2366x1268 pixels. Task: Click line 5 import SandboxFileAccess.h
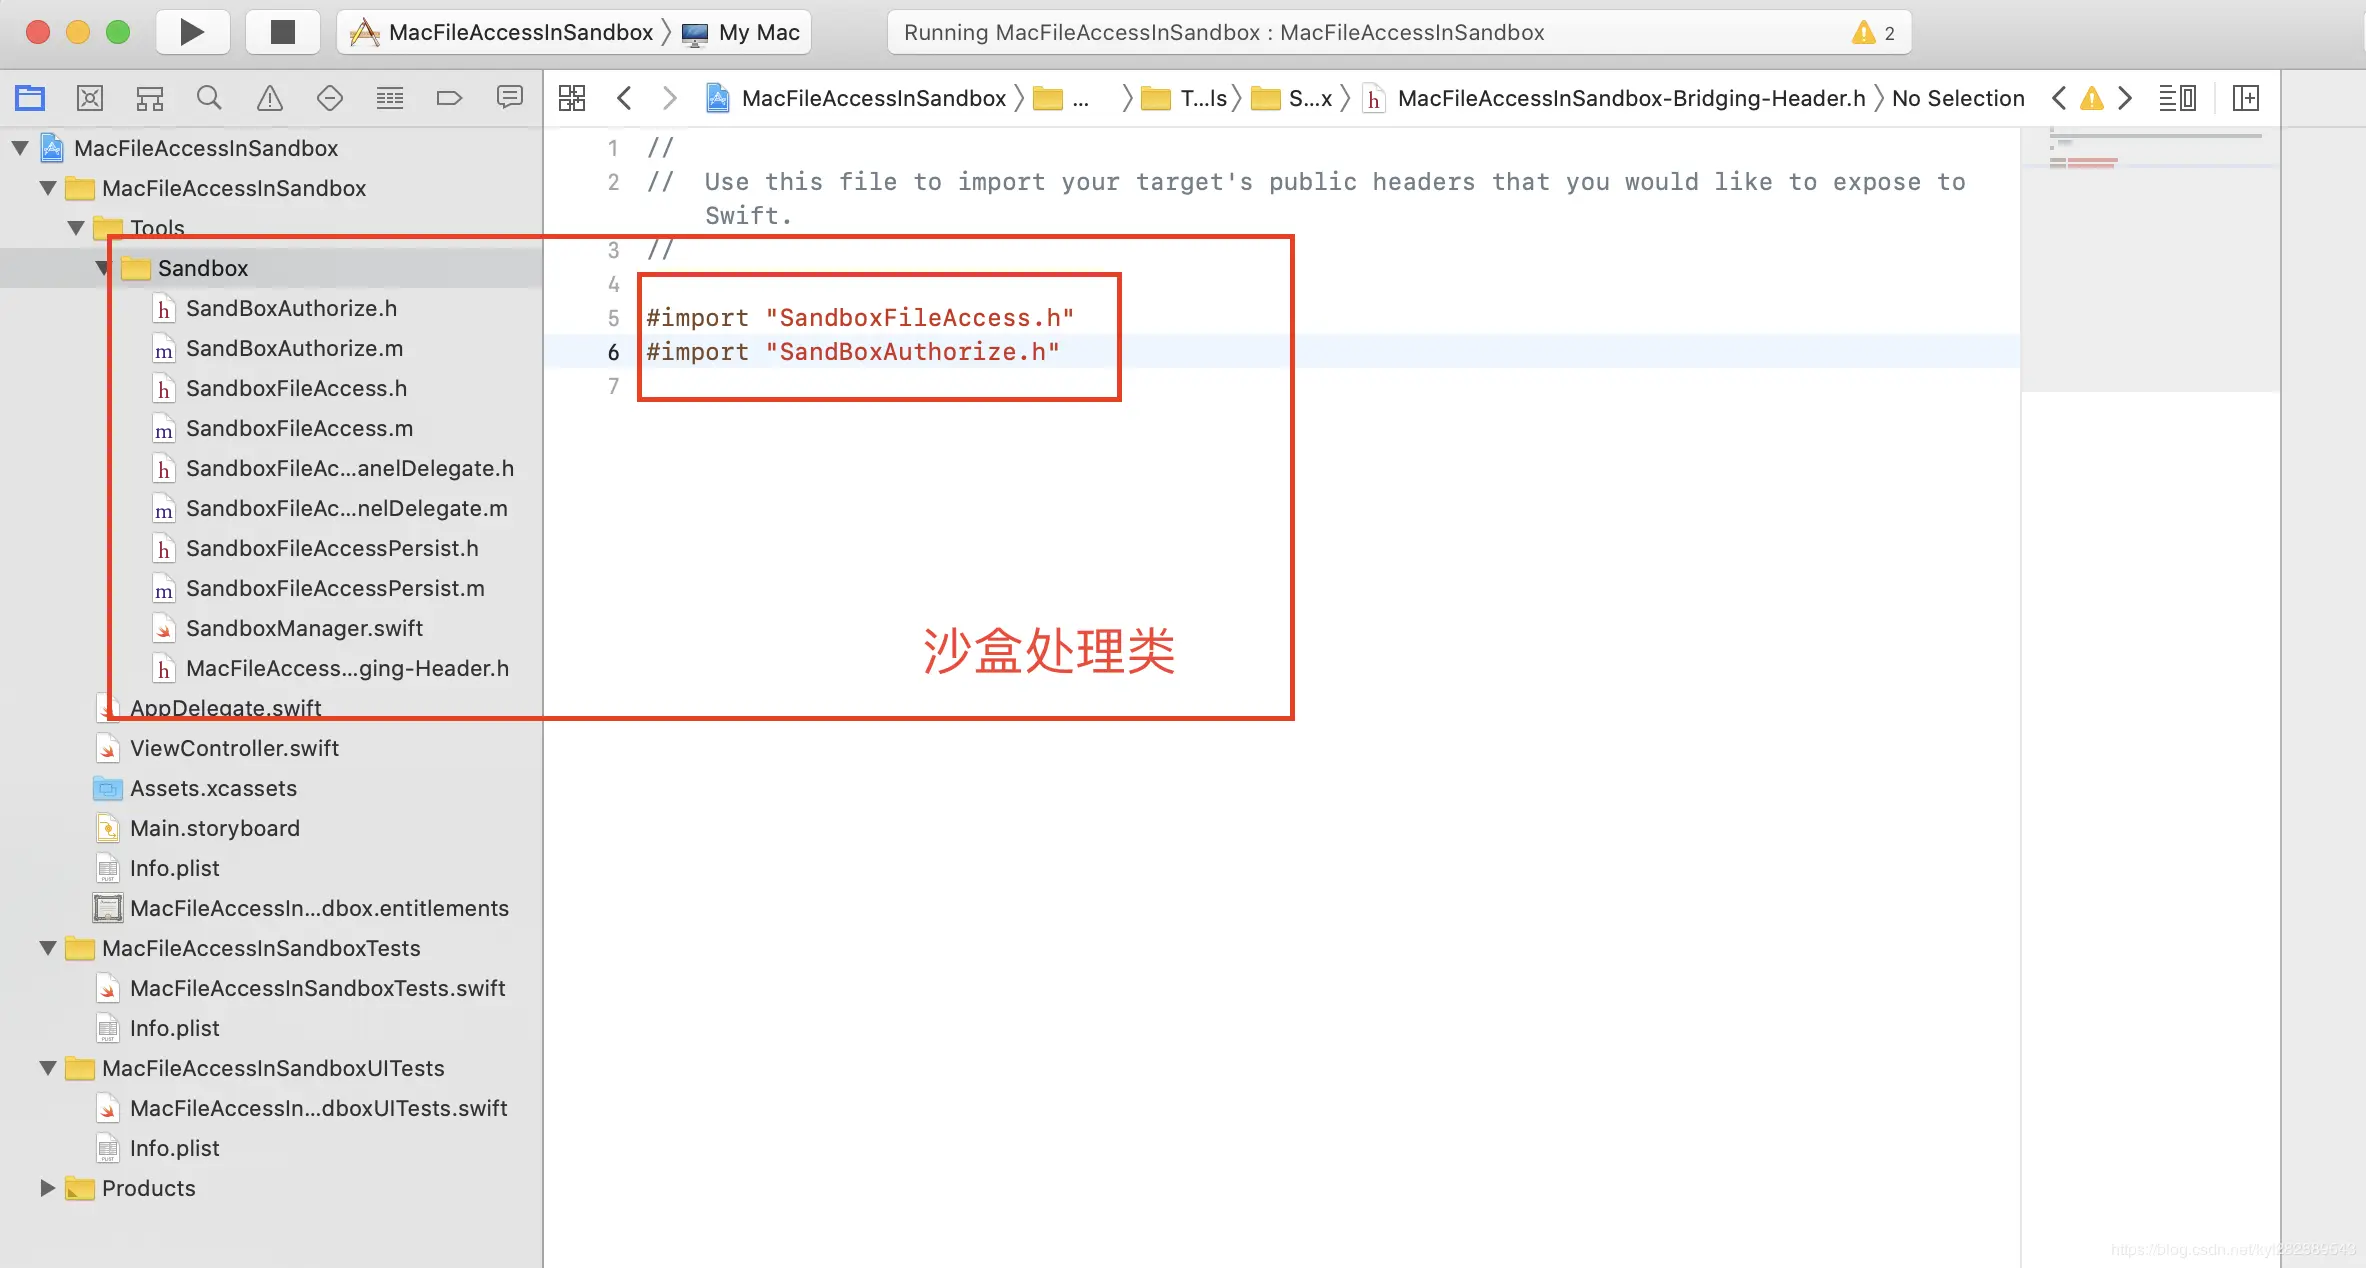pyautogui.click(x=860, y=318)
